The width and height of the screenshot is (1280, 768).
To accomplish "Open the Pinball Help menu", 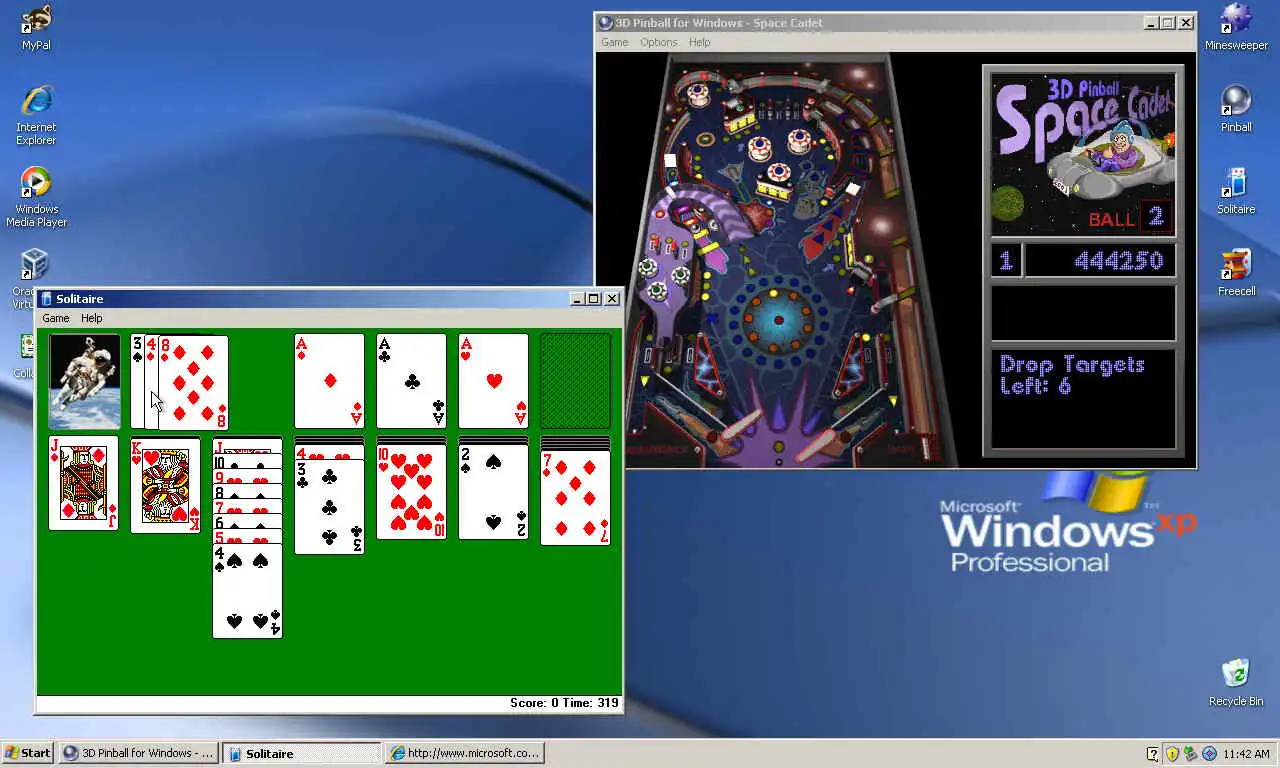I will pyautogui.click(x=699, y=42).
